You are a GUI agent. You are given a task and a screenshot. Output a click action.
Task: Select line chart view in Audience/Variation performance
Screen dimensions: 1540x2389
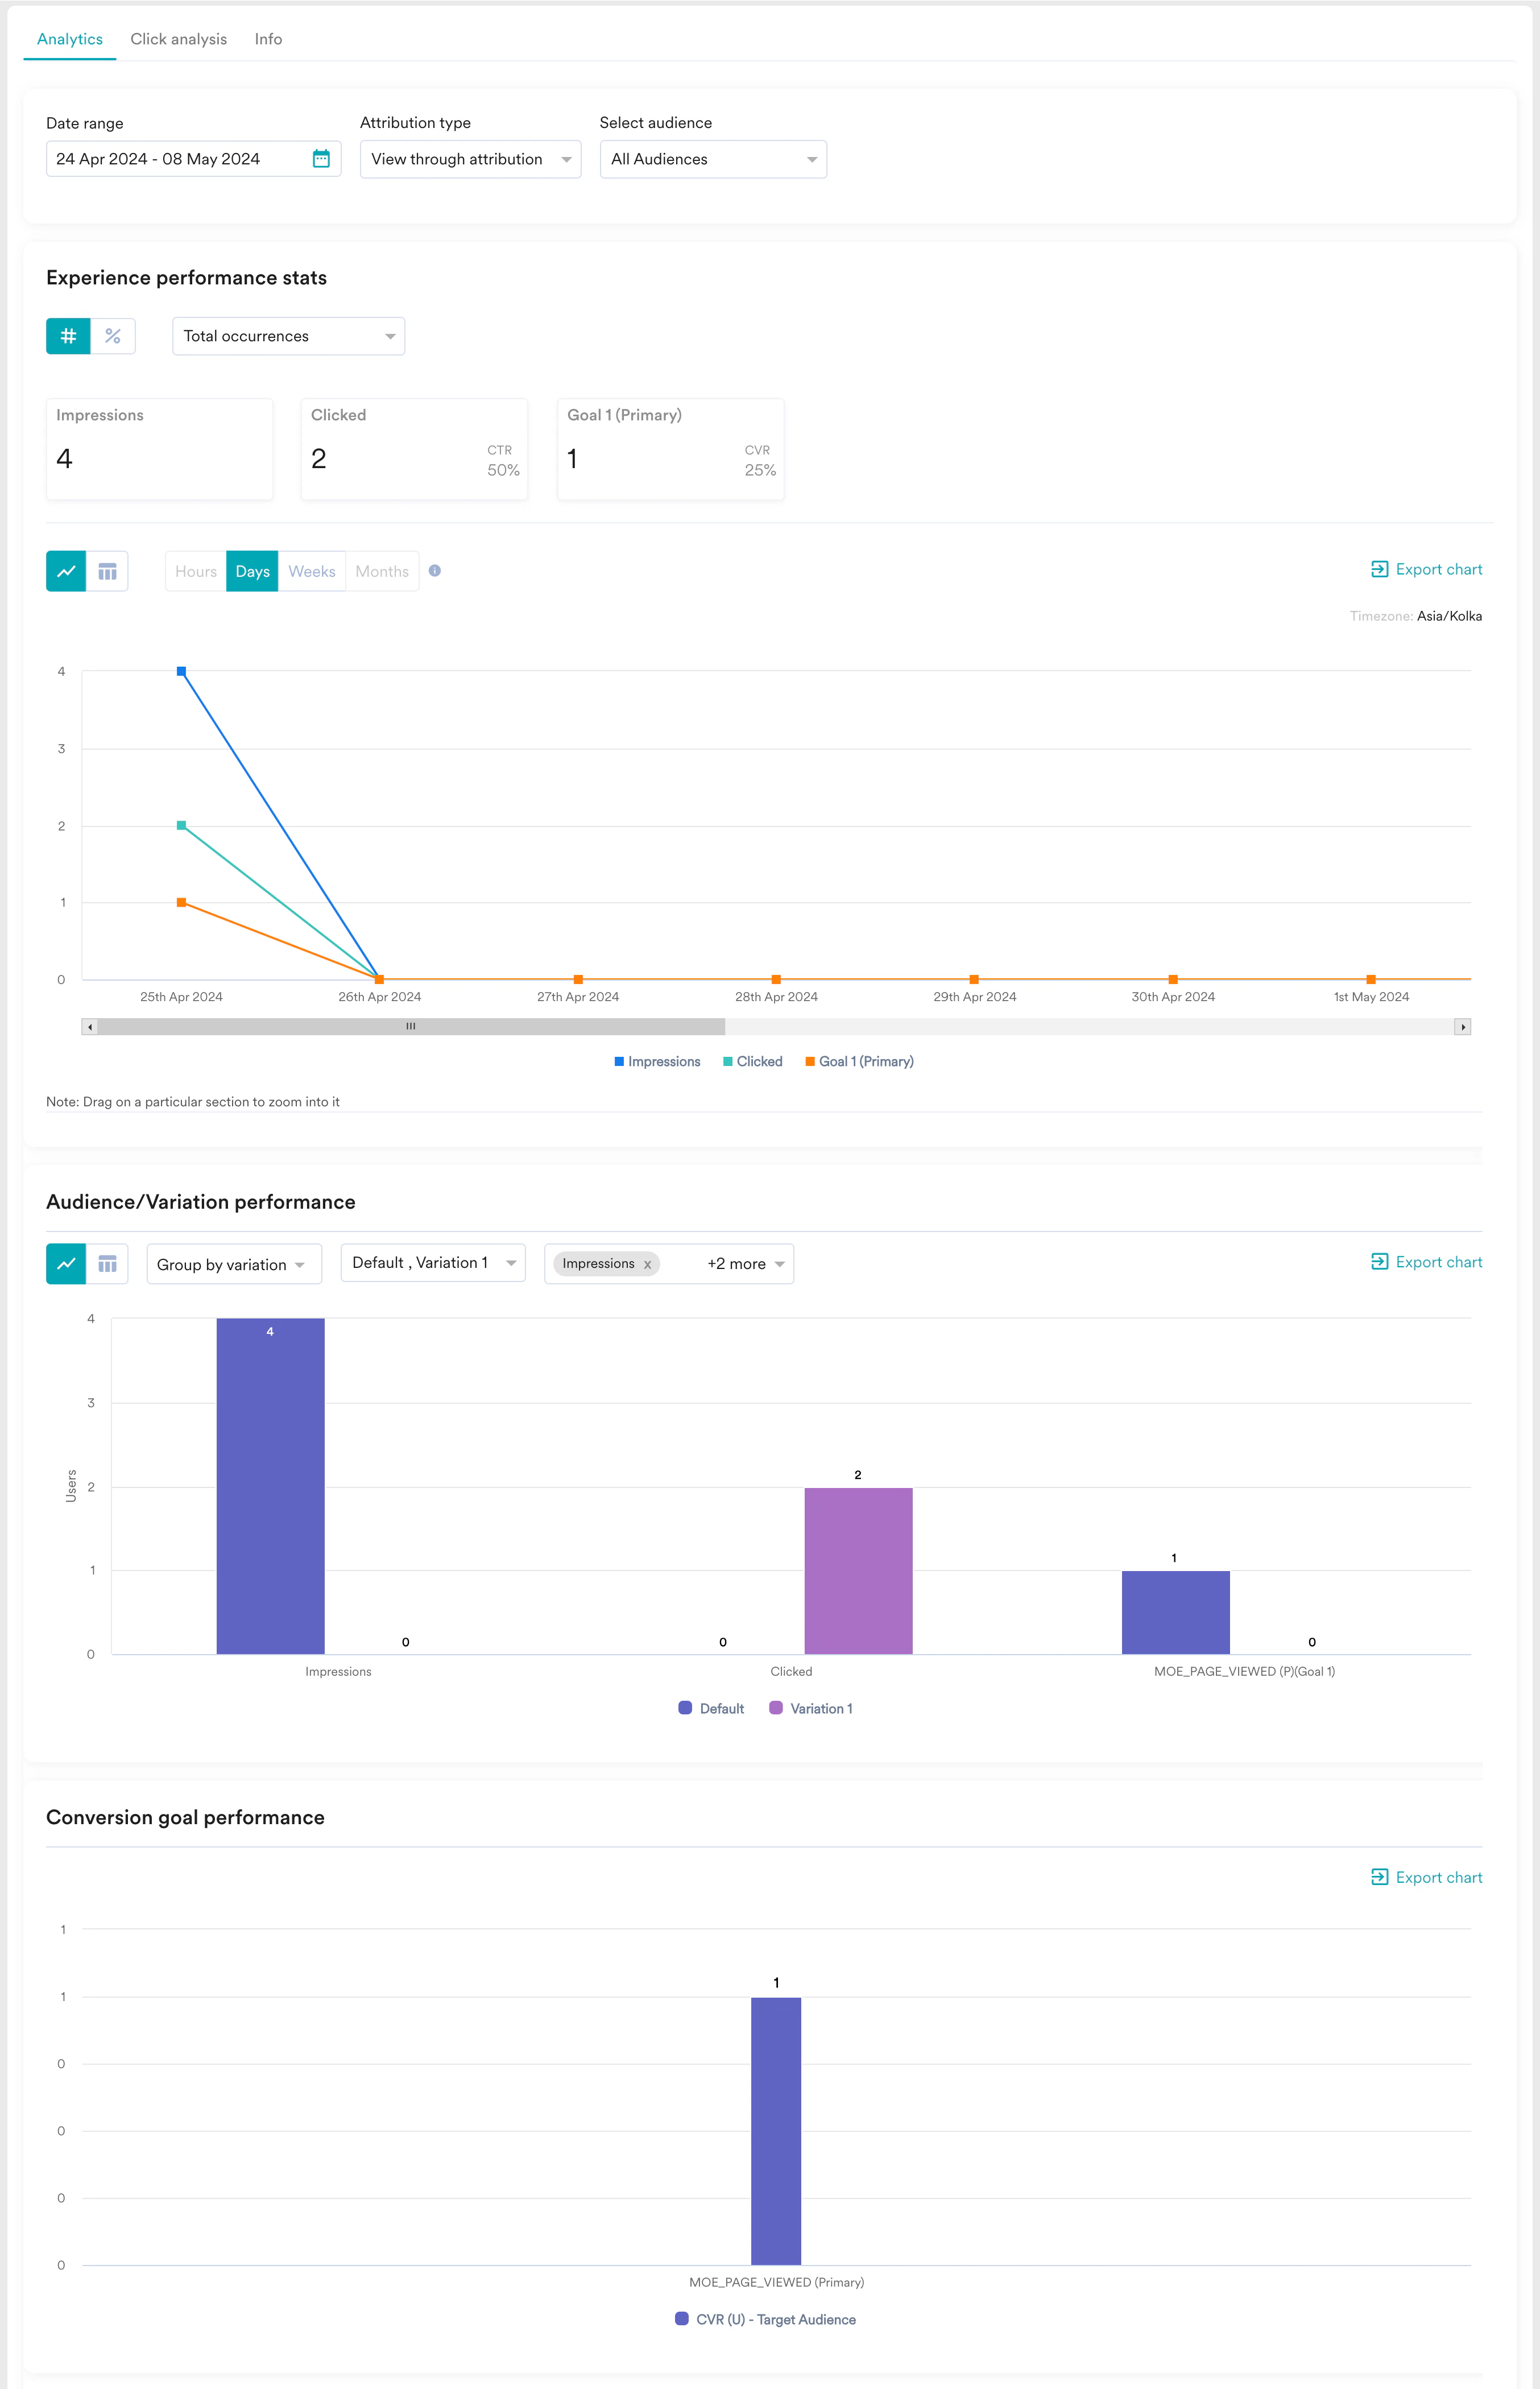pyautogui.click(x=65, y=1263)
